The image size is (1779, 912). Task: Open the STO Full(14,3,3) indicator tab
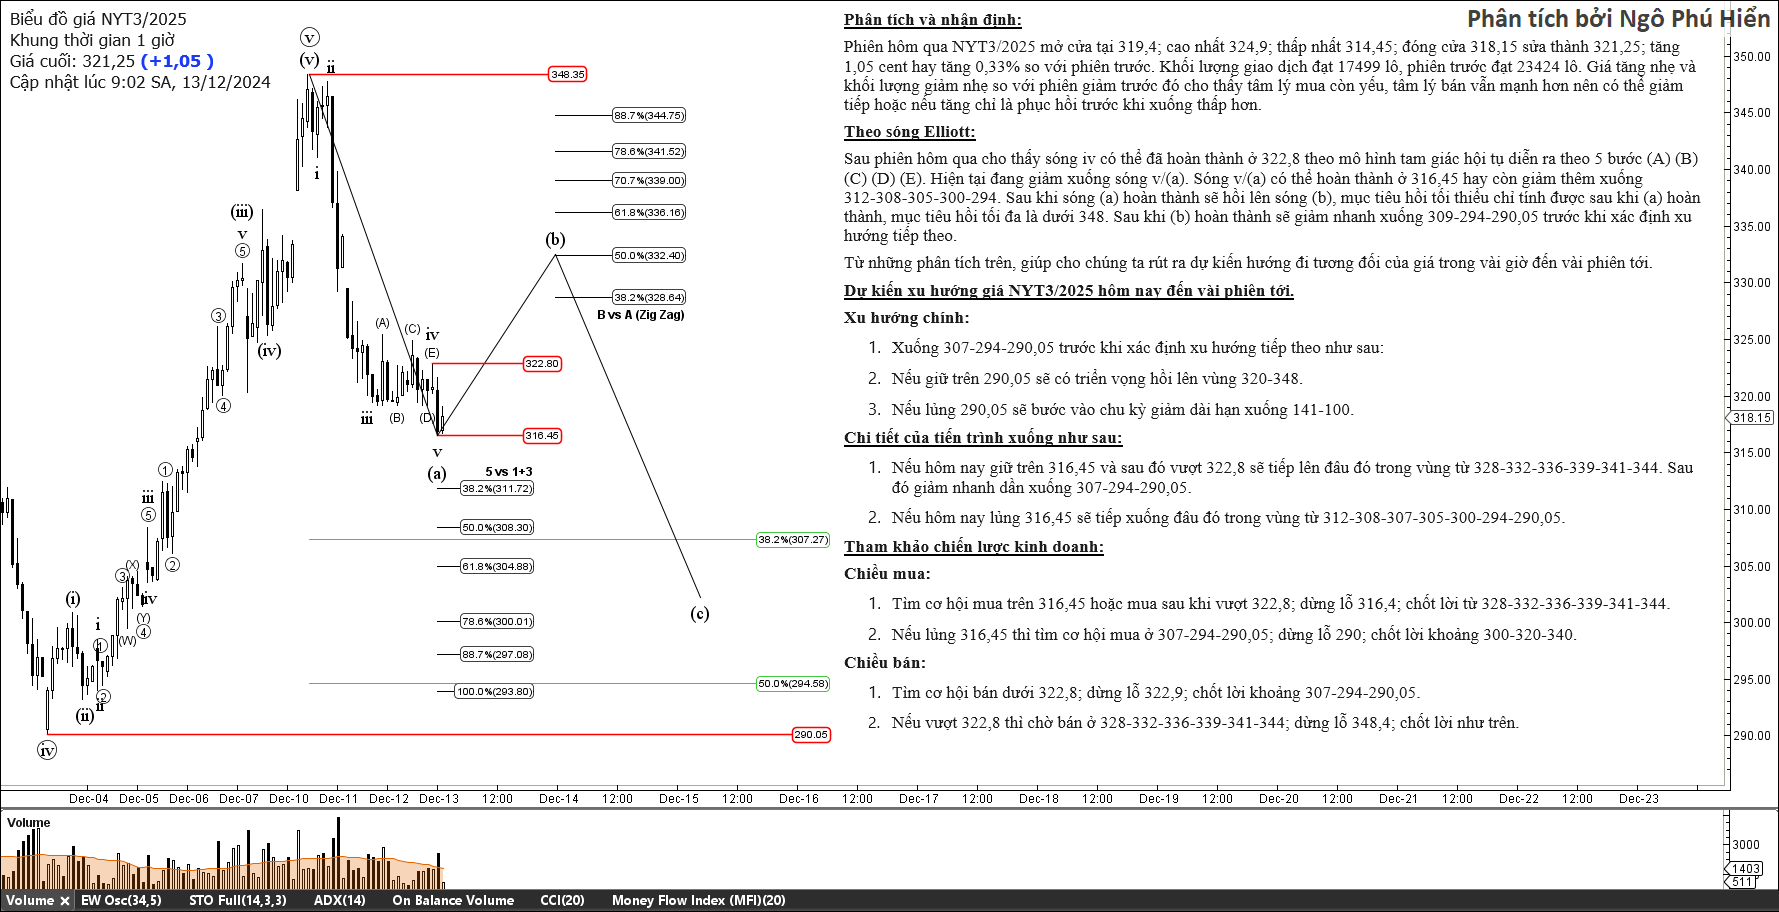pos(237,901)
